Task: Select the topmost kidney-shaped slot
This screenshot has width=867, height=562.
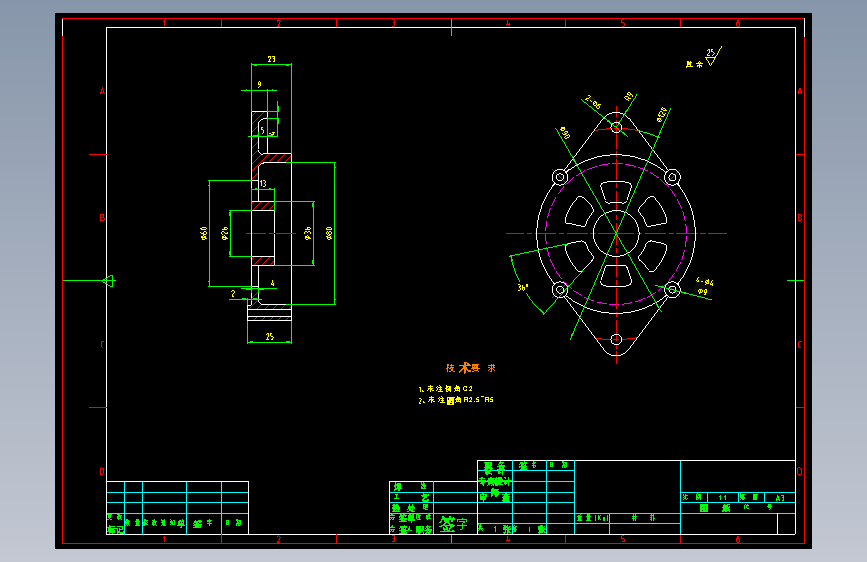Action: point(616,192)
